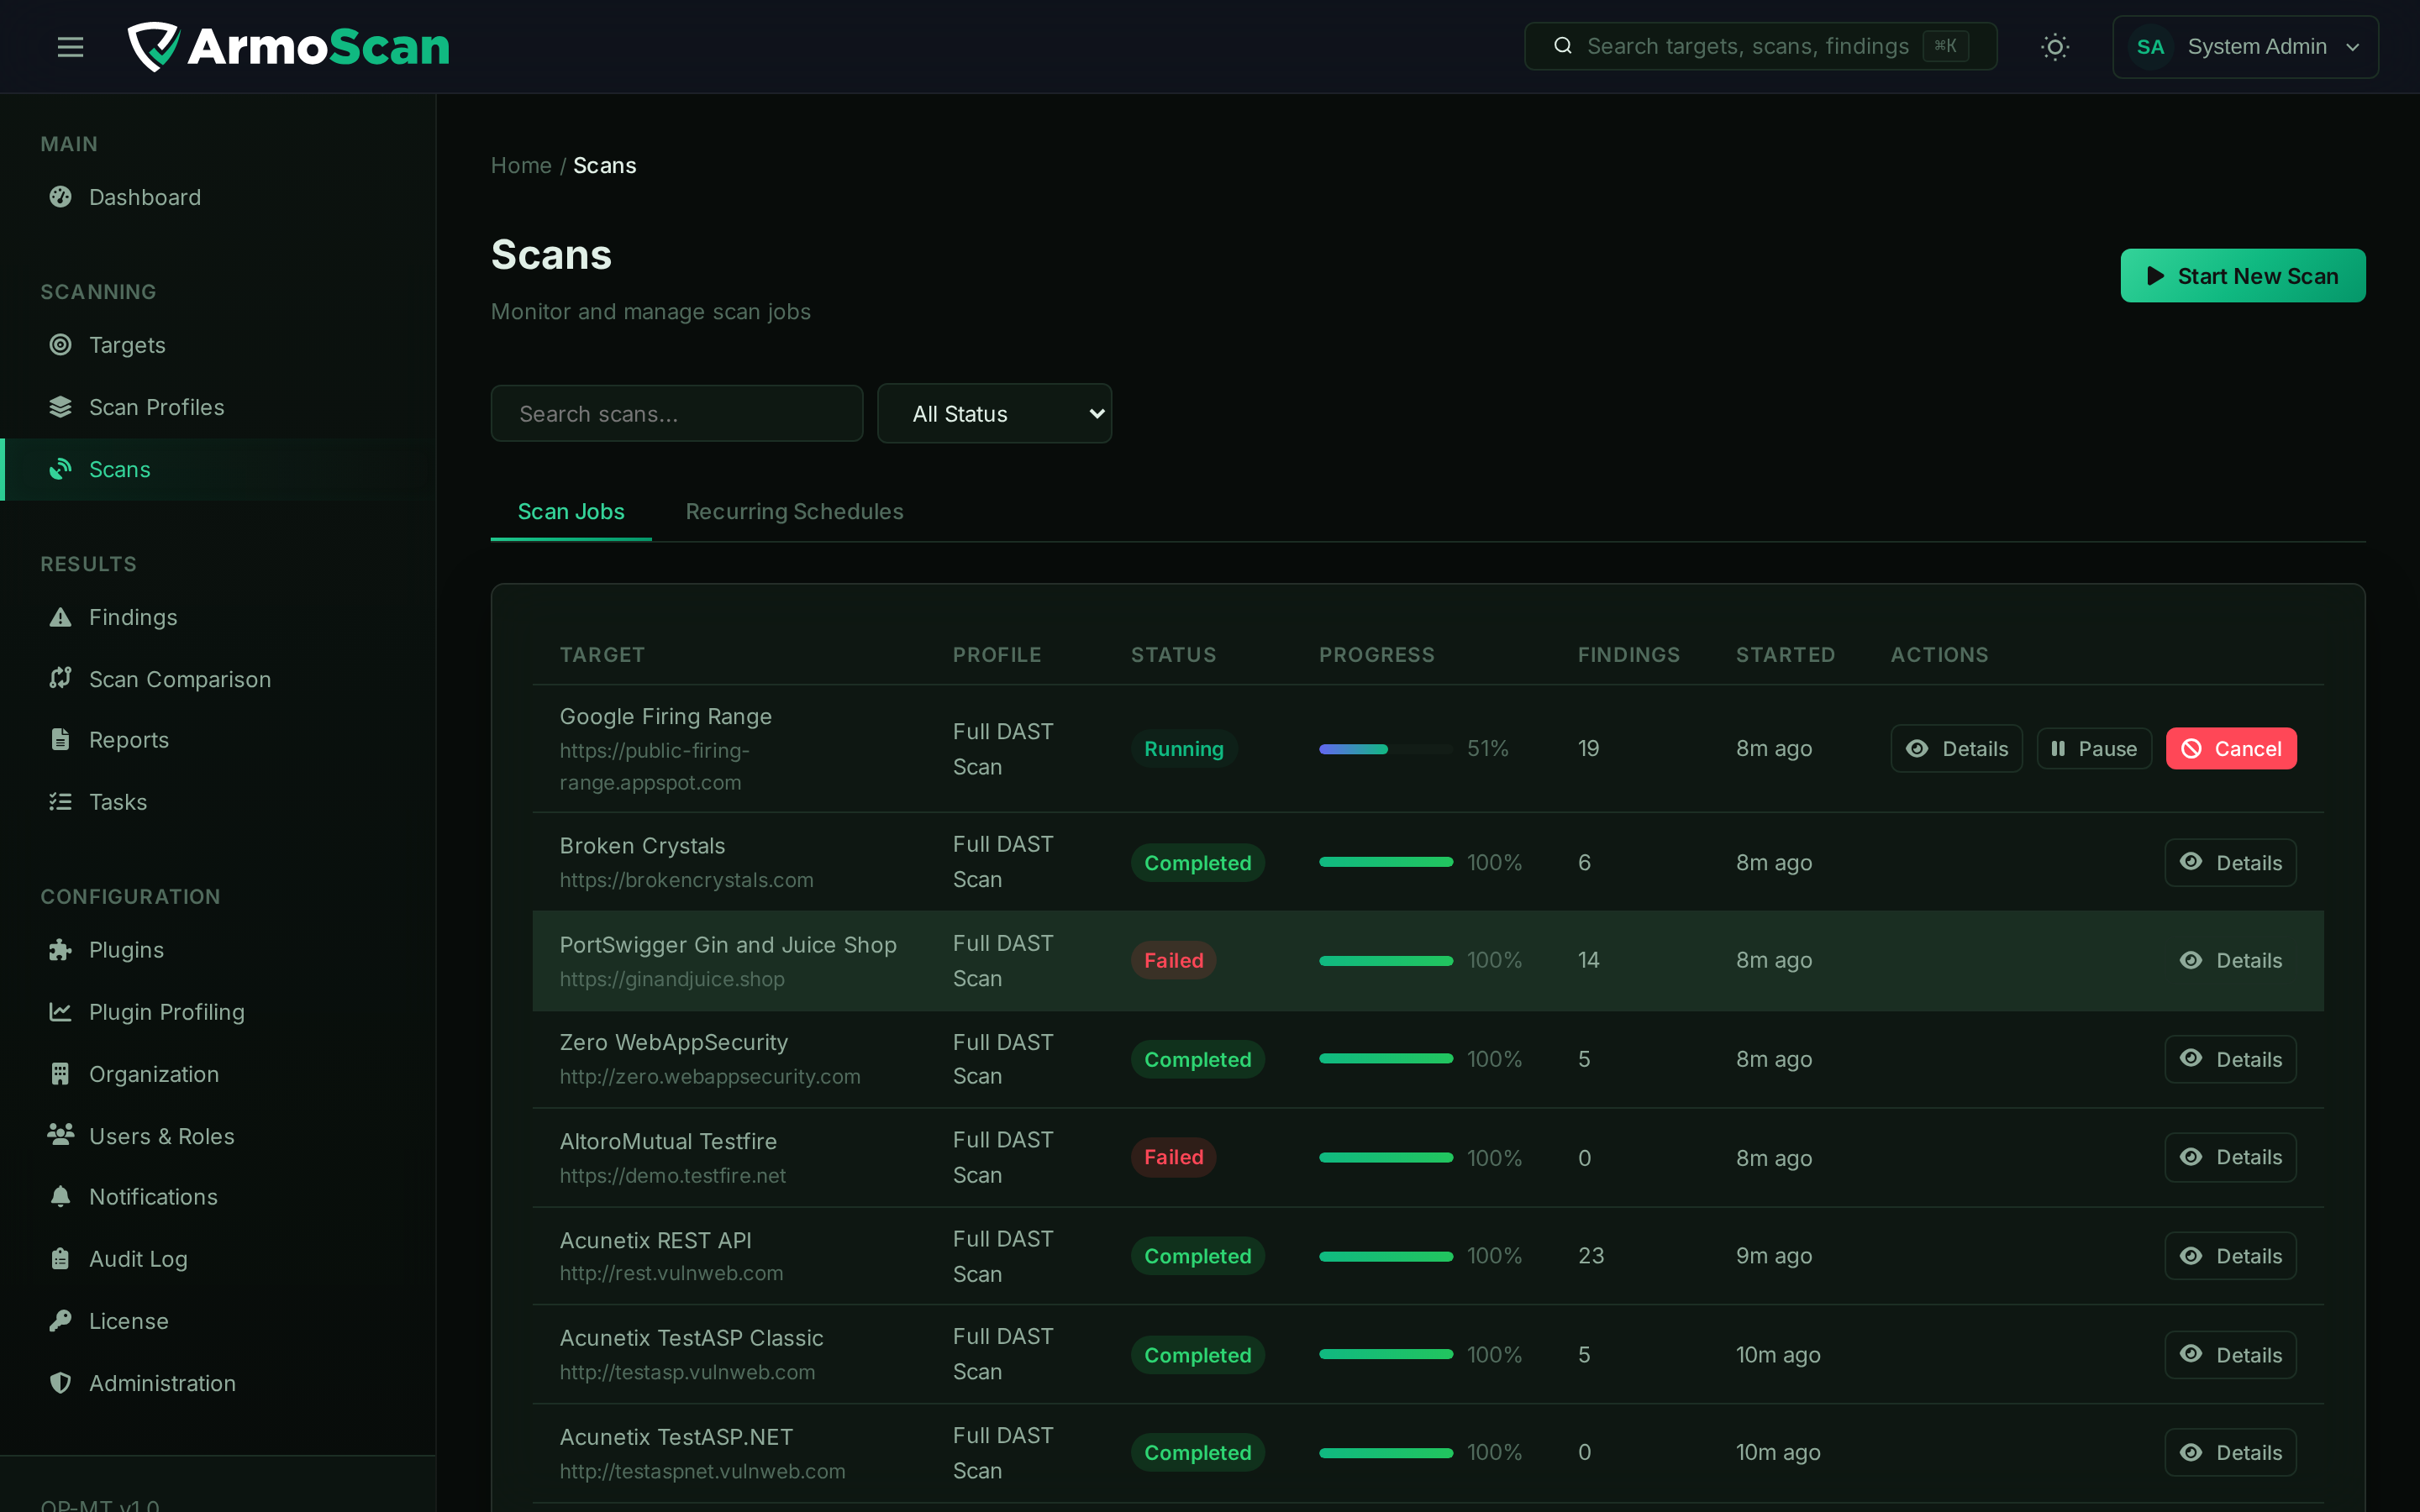Open Scan Comparison in the sidebar
Screen dimensions: 2420x1512
218,679
